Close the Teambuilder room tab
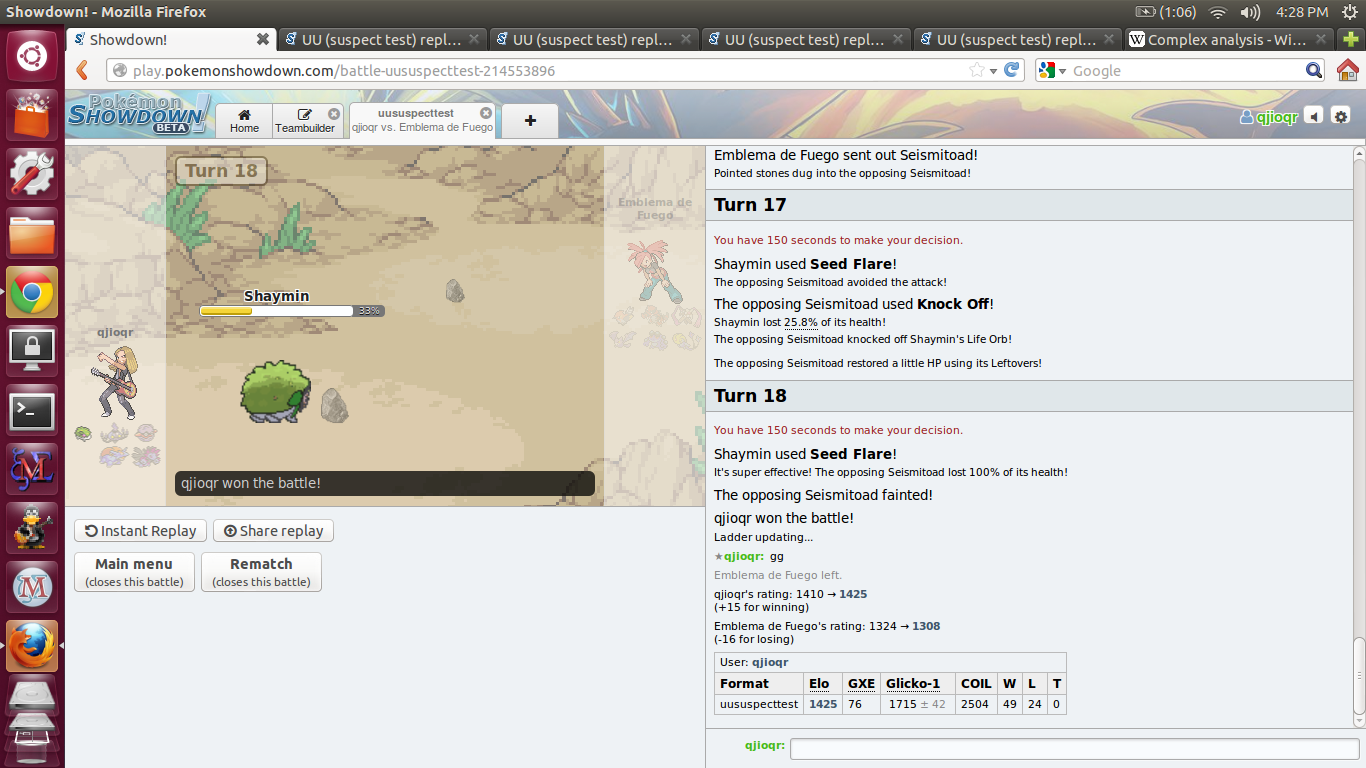The image size is (1366, 768). (x=334, y=114)
